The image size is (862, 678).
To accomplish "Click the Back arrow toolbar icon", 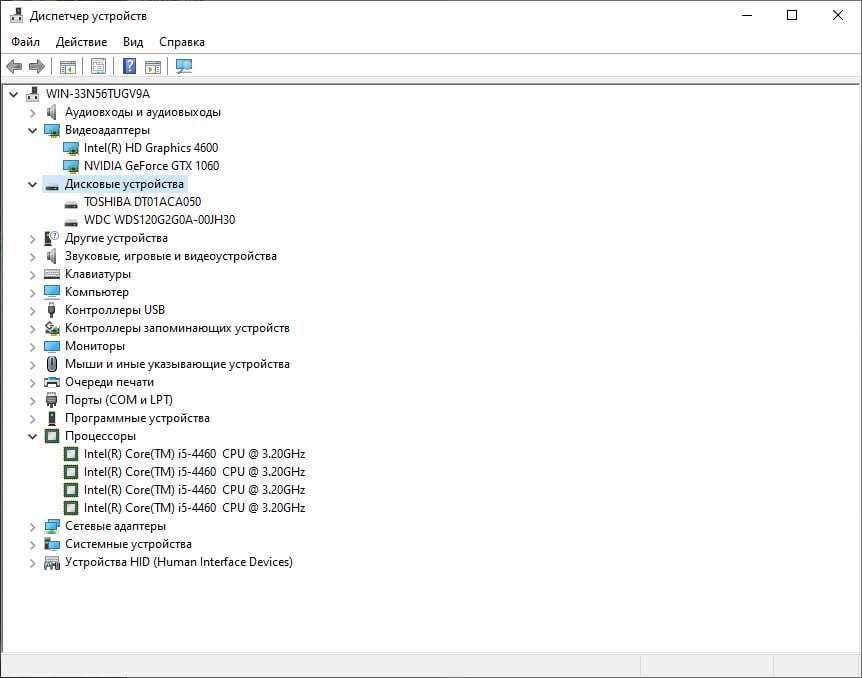I will click(14, 67).
